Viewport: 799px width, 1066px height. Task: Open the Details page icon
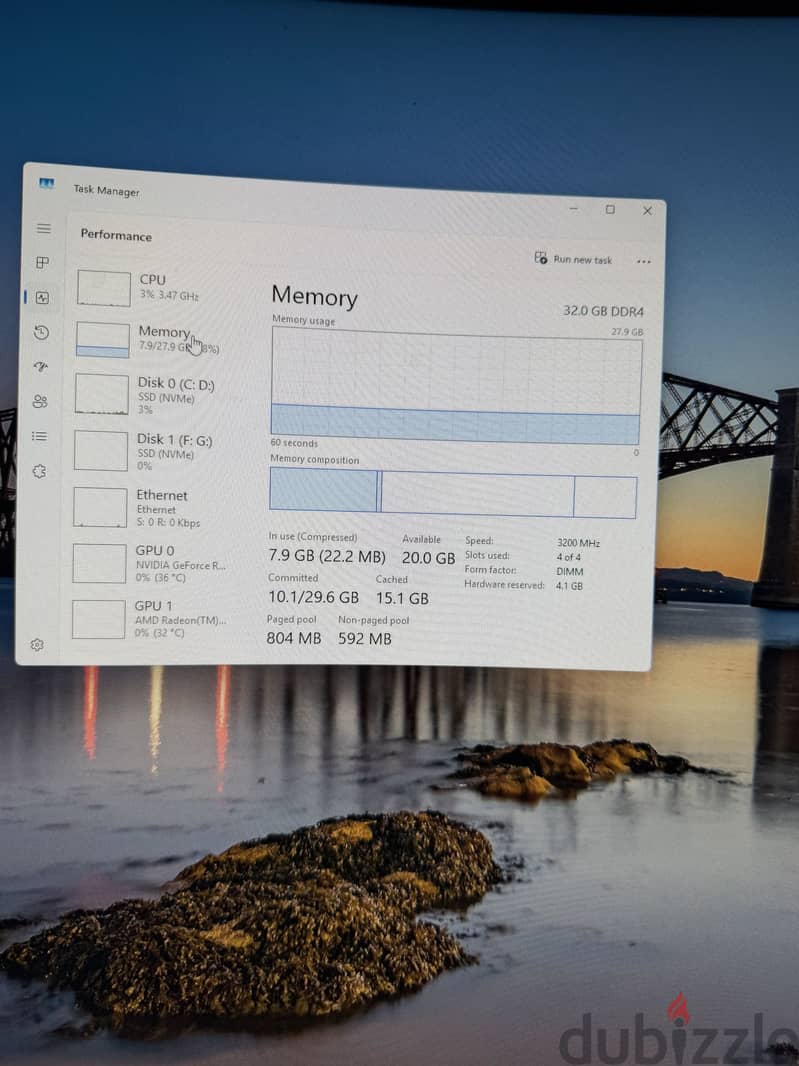pos(39,436)
